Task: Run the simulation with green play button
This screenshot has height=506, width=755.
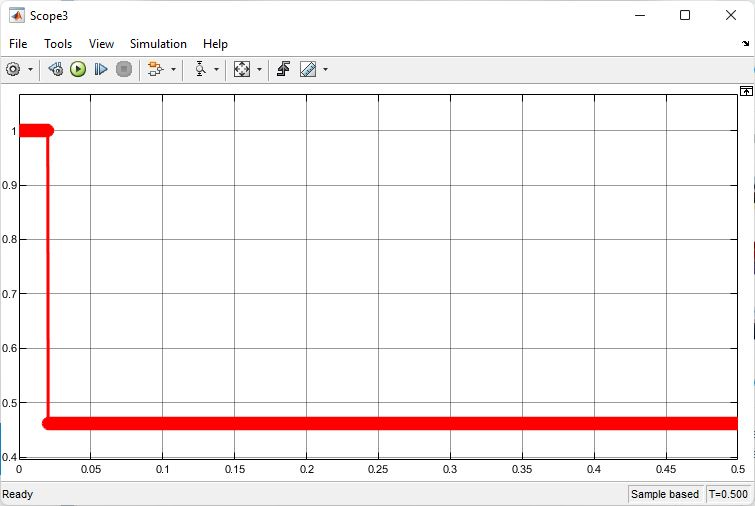Action: click(x=78, y=69)
